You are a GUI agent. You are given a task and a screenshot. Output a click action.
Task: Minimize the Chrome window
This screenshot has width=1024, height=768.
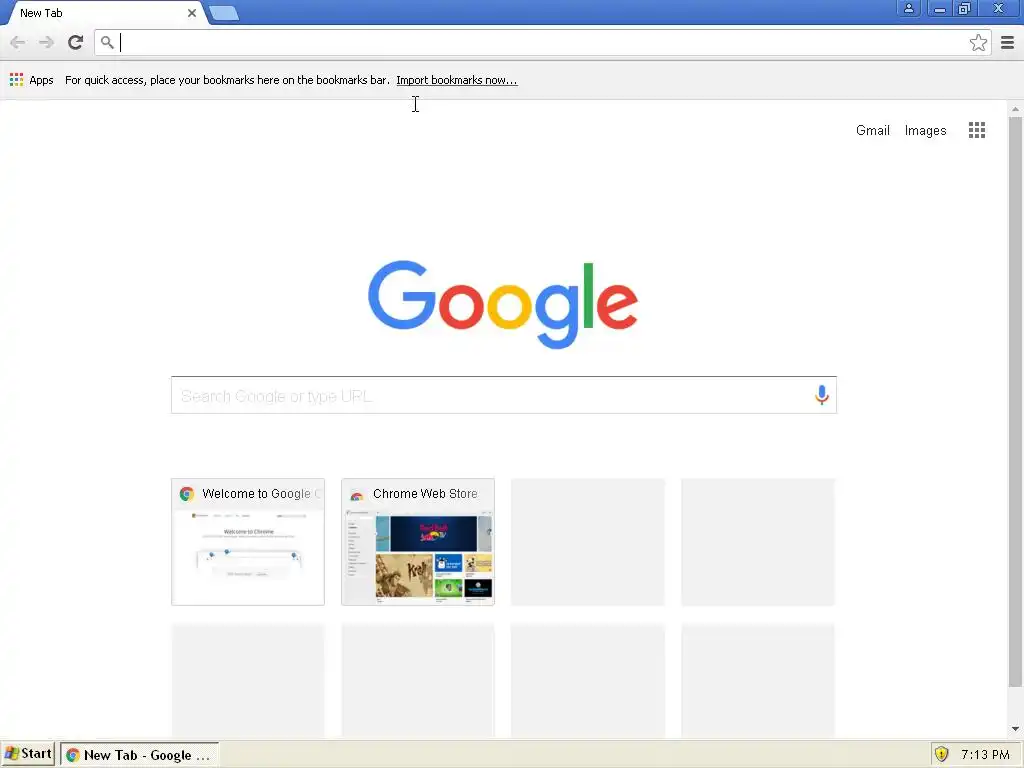tap(939, 8)
